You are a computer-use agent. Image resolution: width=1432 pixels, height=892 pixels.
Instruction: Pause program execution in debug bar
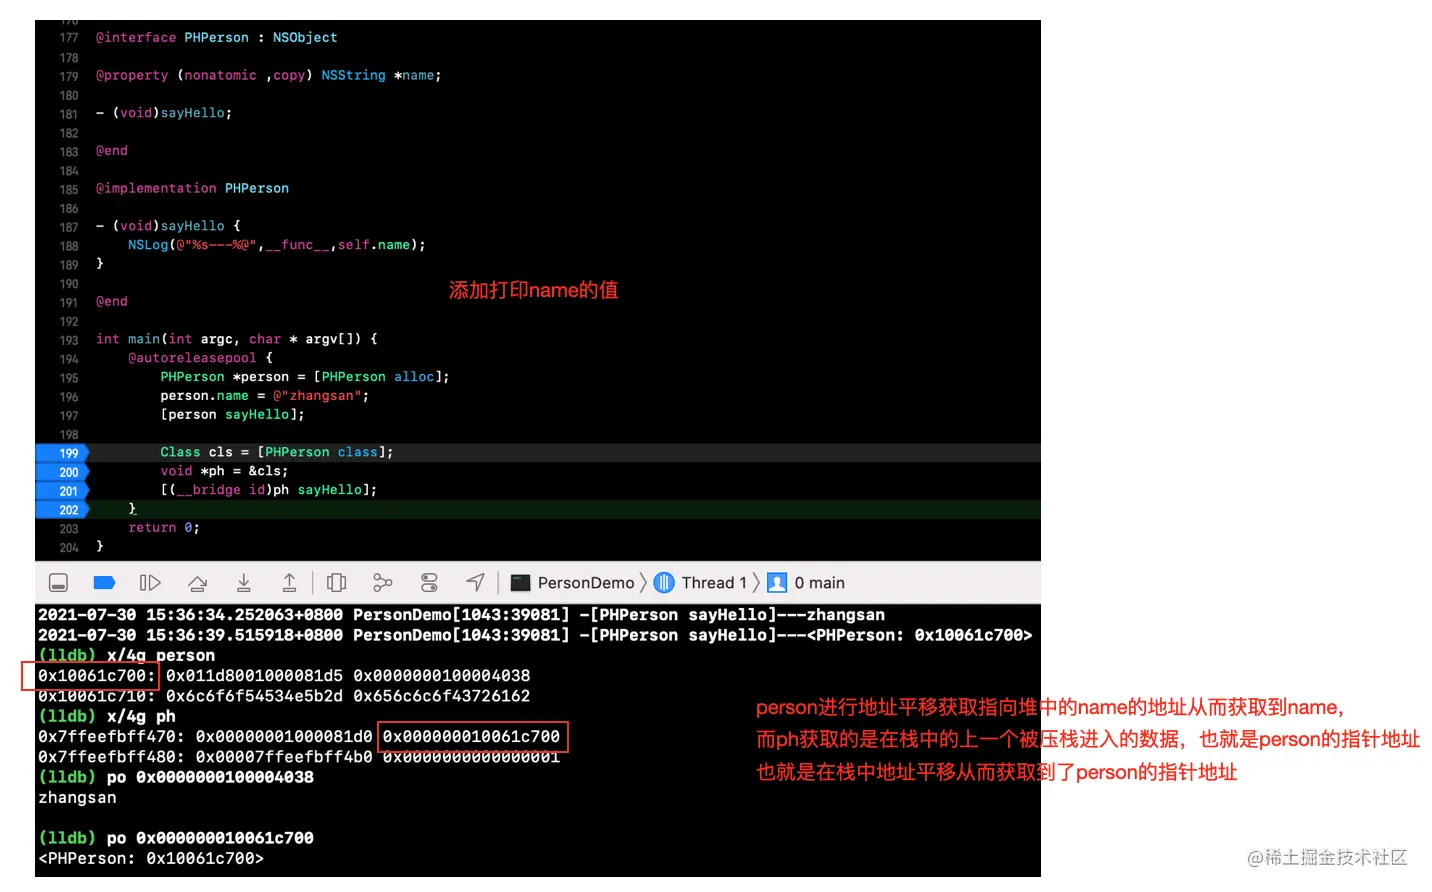(x=150, y=582)
